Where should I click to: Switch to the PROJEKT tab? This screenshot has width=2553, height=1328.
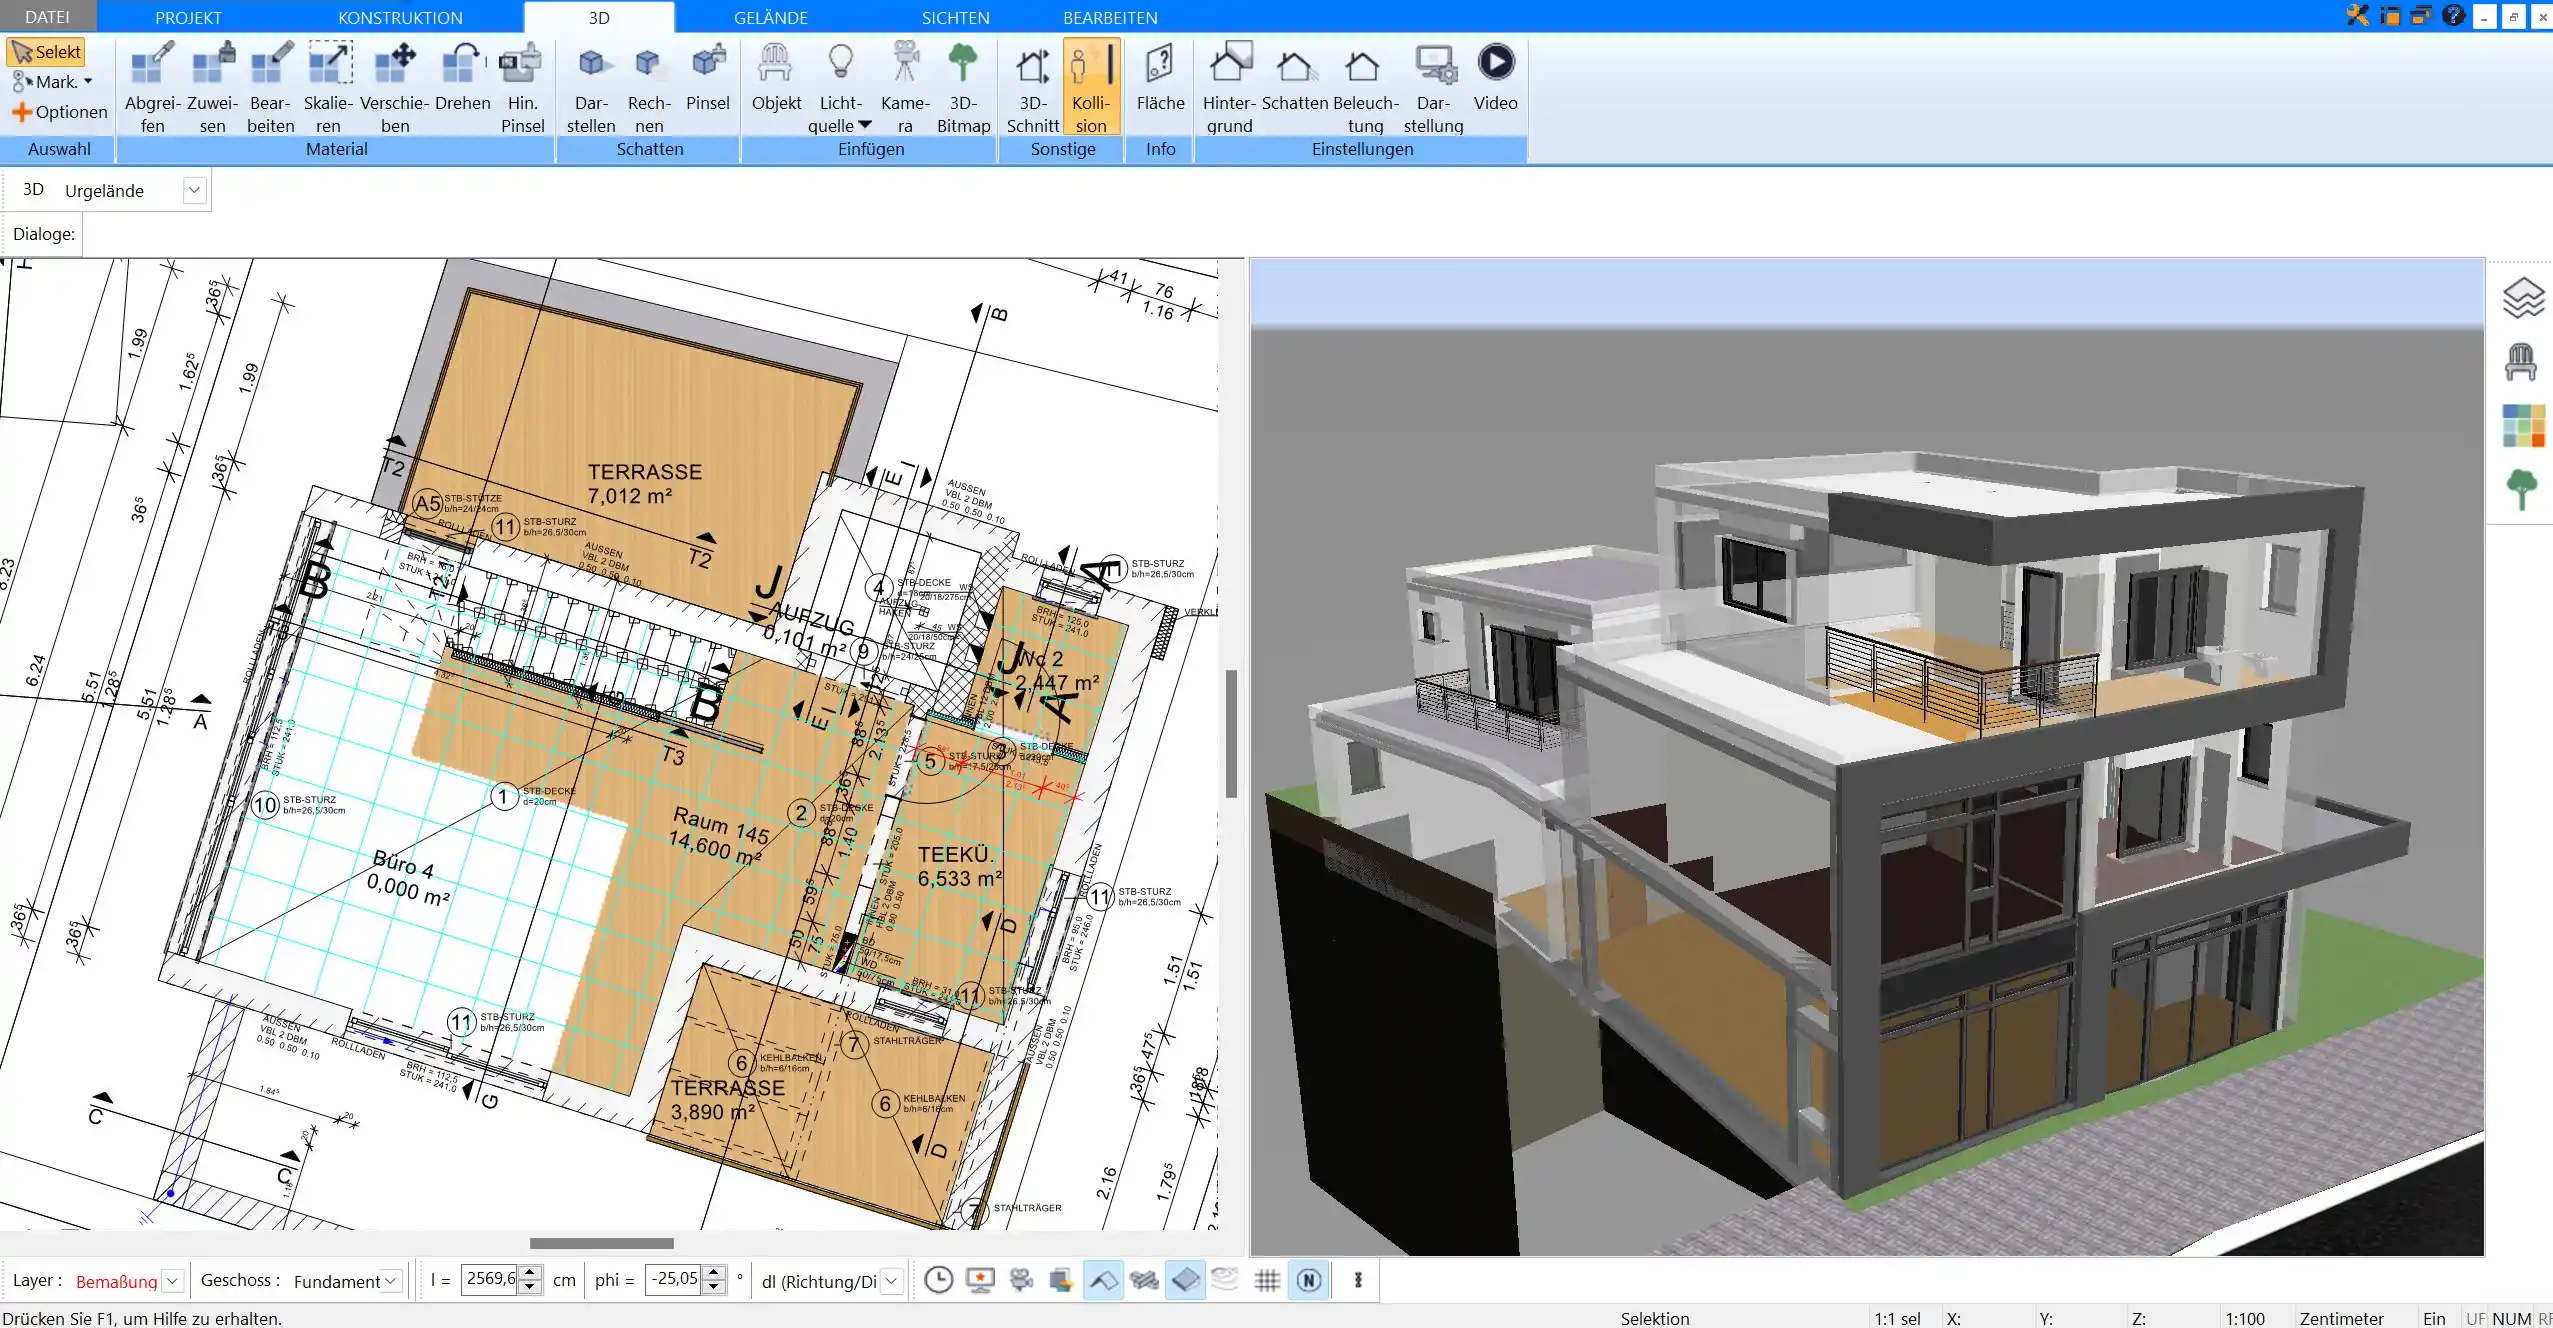[188, 17]
